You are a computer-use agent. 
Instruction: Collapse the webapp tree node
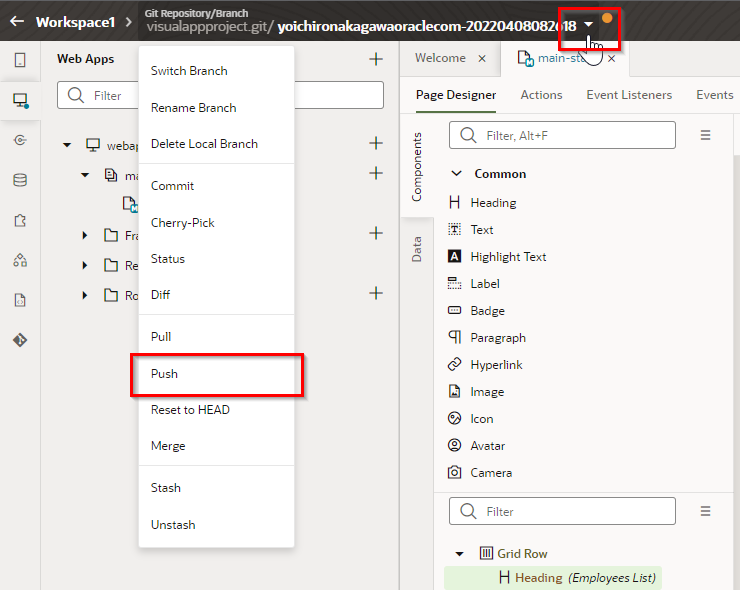point(67,145)
